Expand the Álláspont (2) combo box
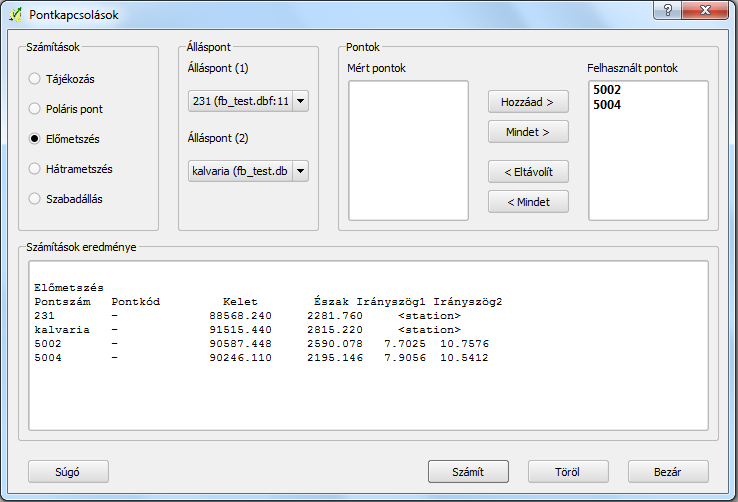The height and width of the screenshot is (502, 738). [x=248, y=171]
